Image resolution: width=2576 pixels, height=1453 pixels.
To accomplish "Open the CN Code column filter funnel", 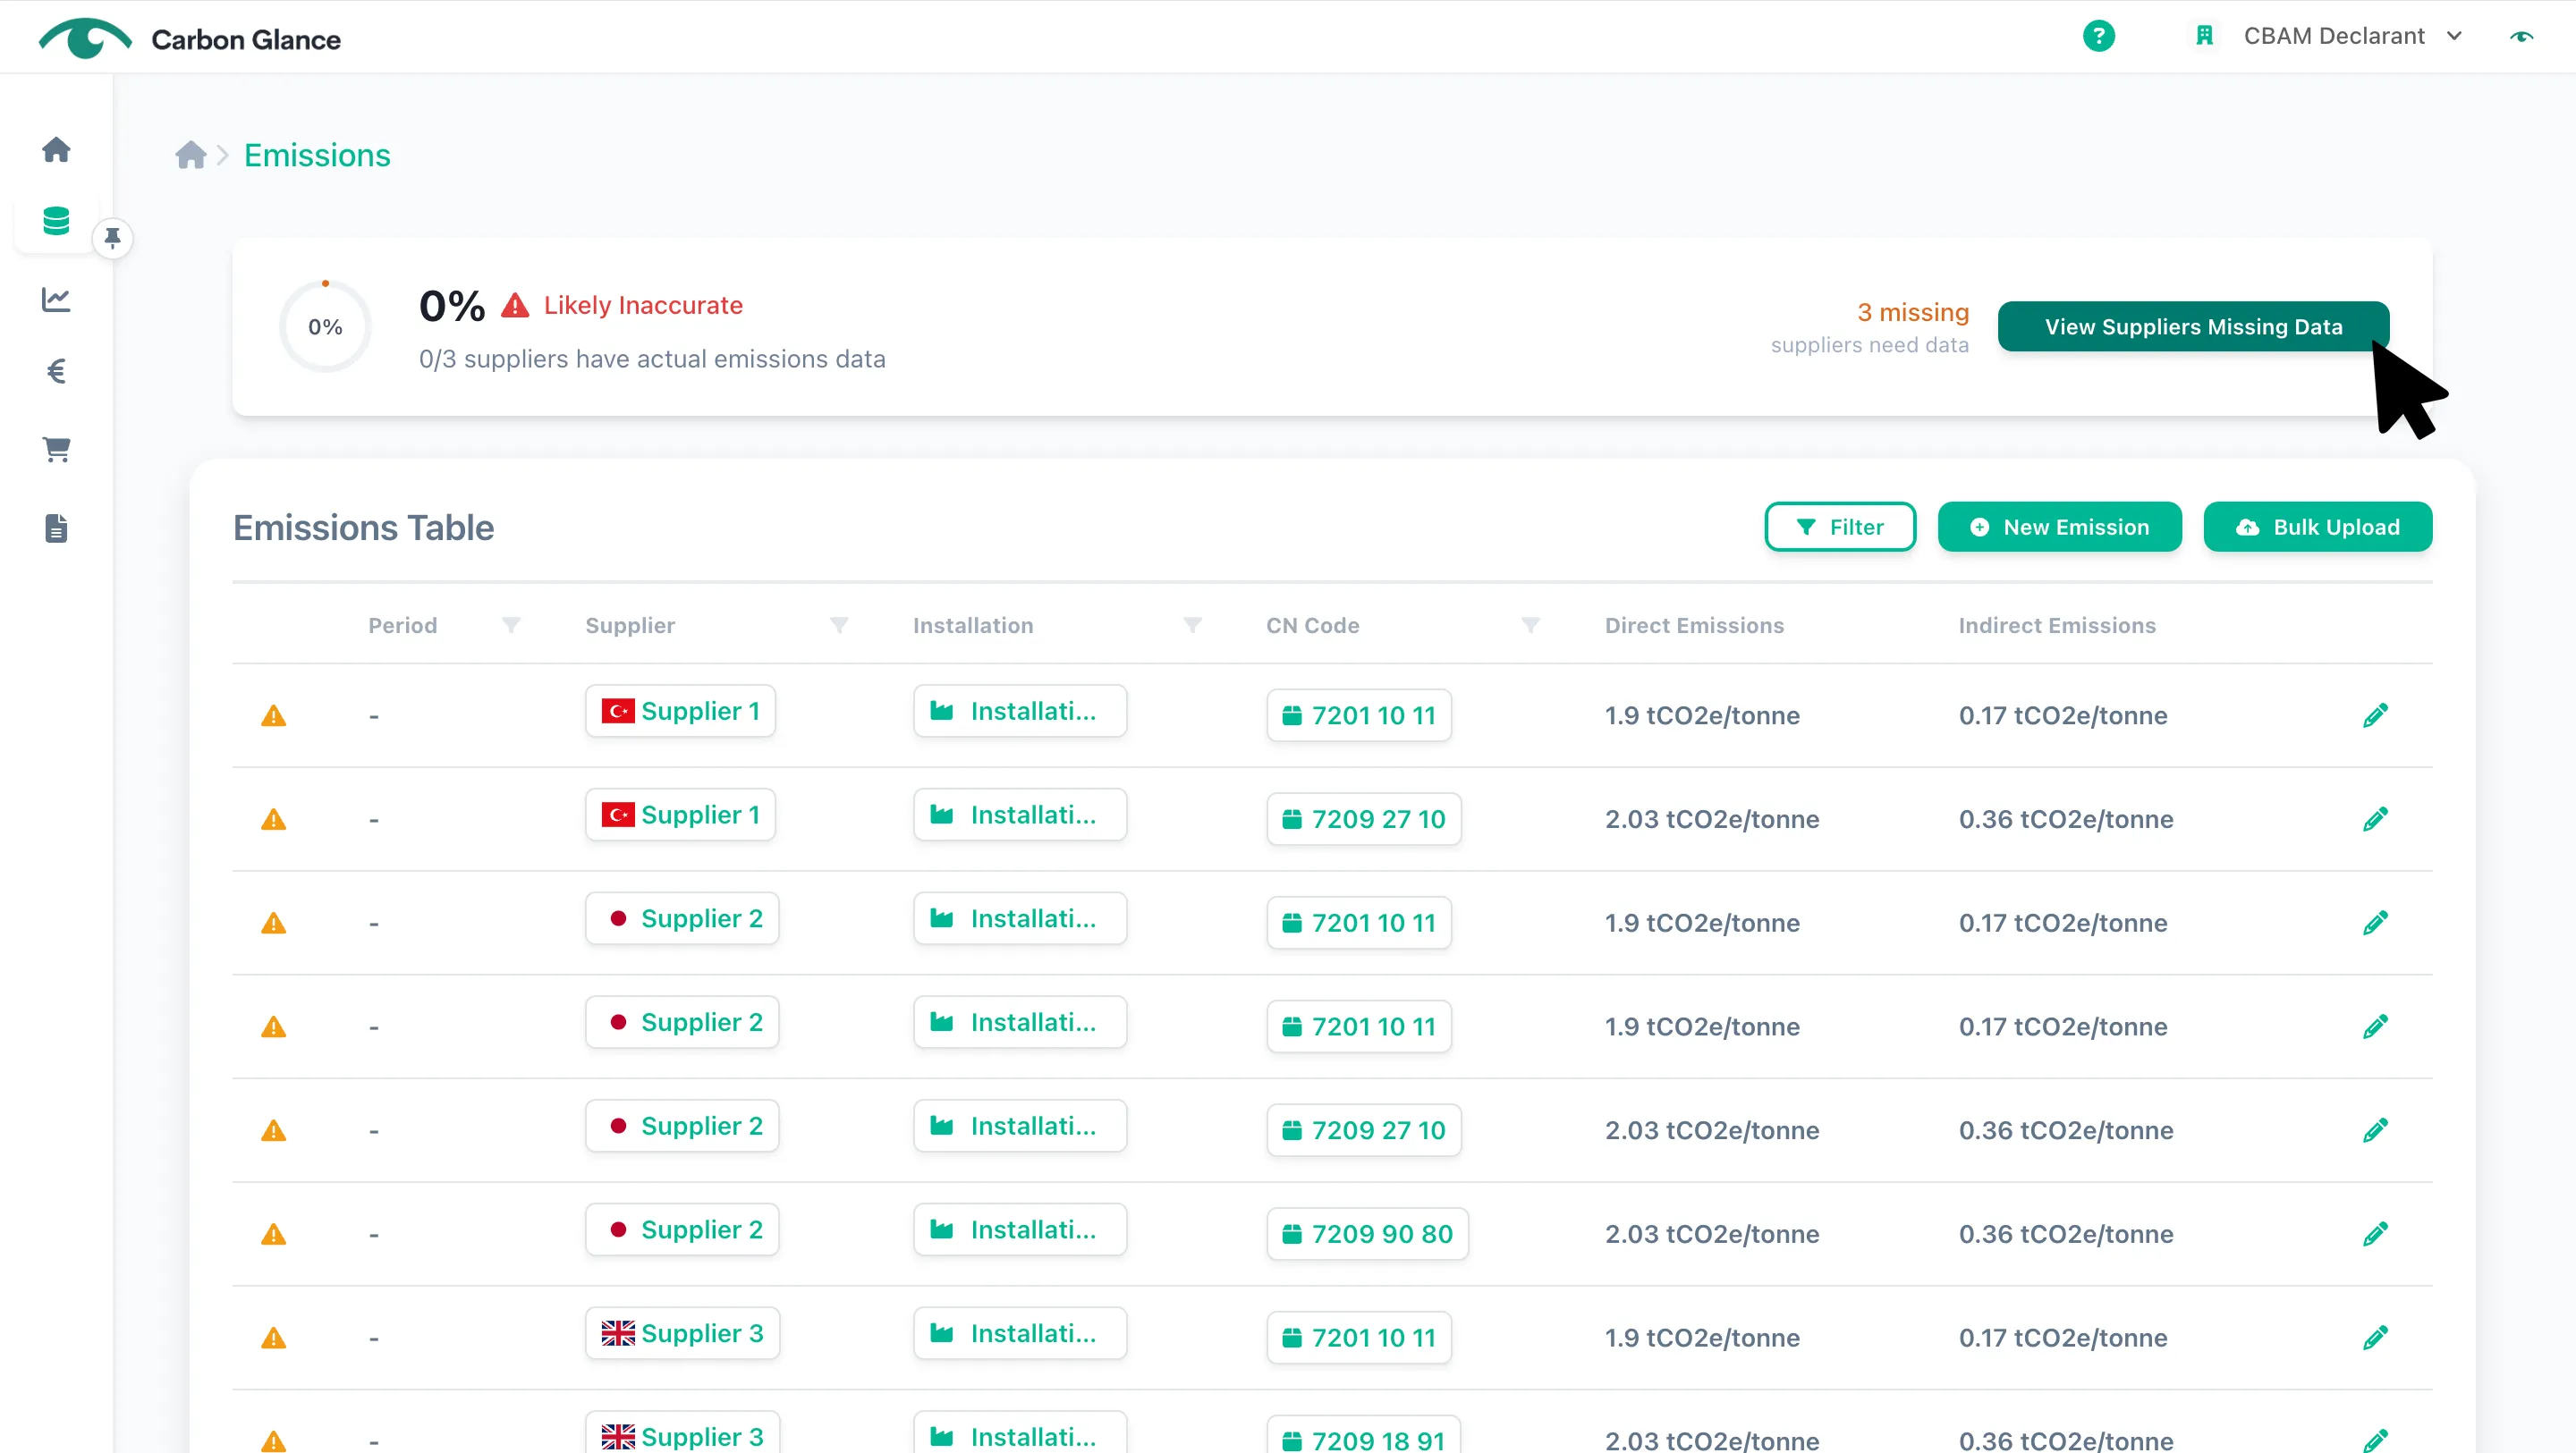I will (1530, 625).
